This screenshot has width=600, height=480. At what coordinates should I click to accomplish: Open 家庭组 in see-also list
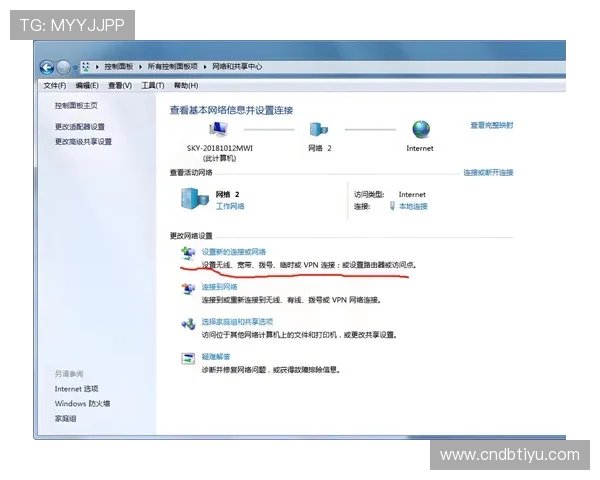coord(65,419)
